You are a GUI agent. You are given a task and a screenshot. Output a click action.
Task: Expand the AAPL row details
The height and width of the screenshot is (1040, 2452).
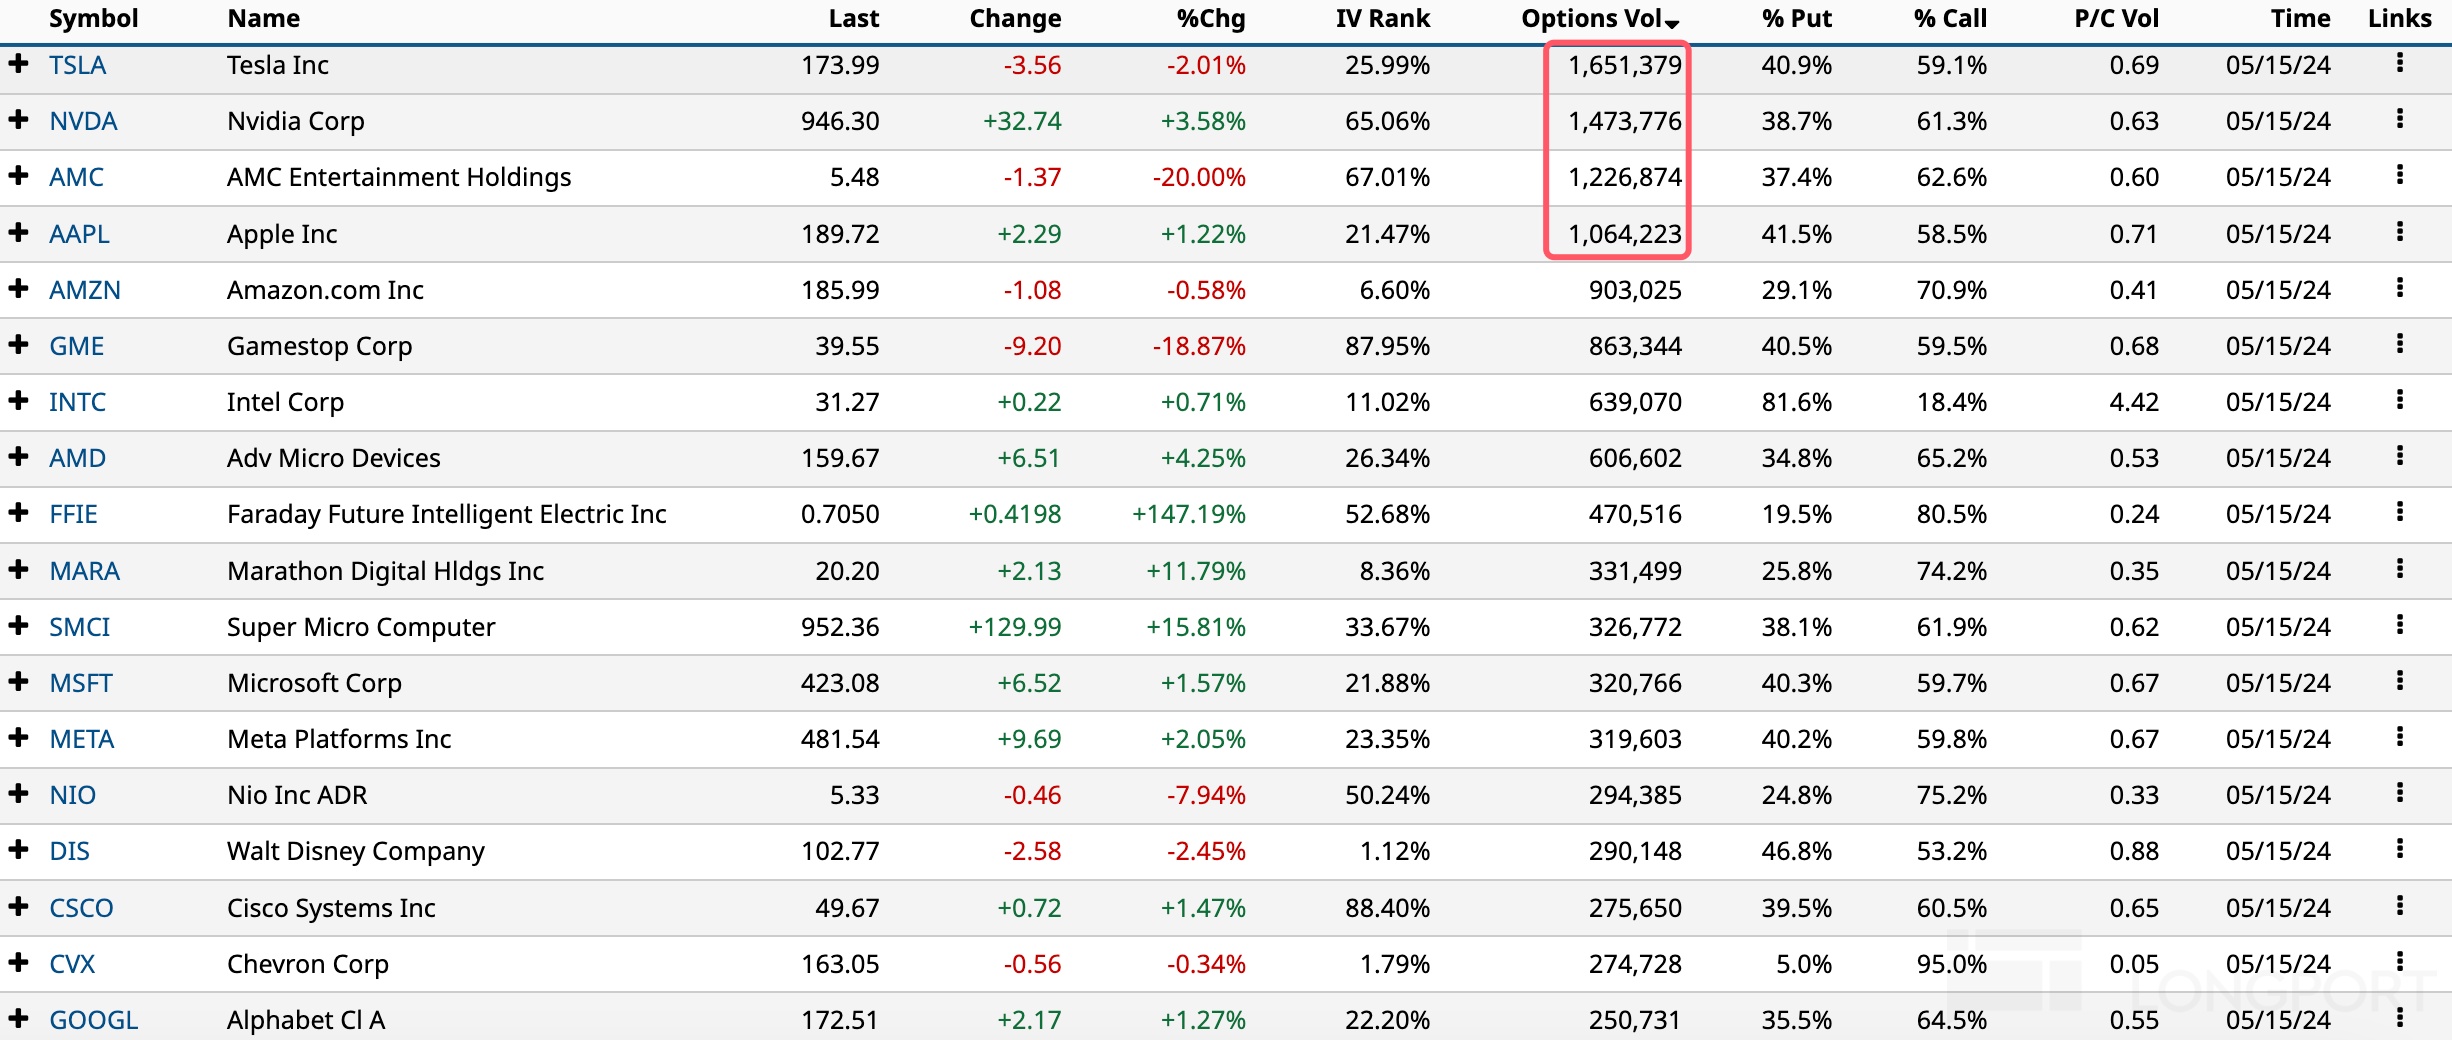click(18, 233)
